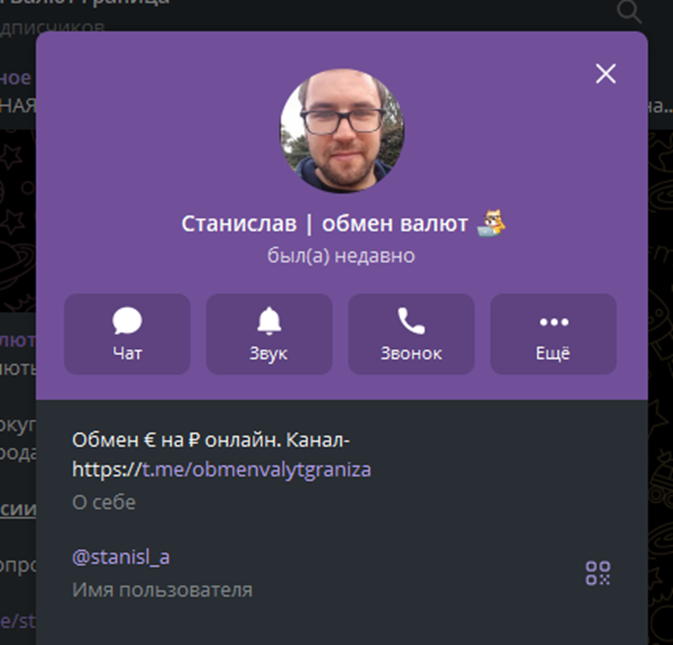Click the search magnifier icon in the header
Screen dimensions: 673x645
(x=628, y=12)
